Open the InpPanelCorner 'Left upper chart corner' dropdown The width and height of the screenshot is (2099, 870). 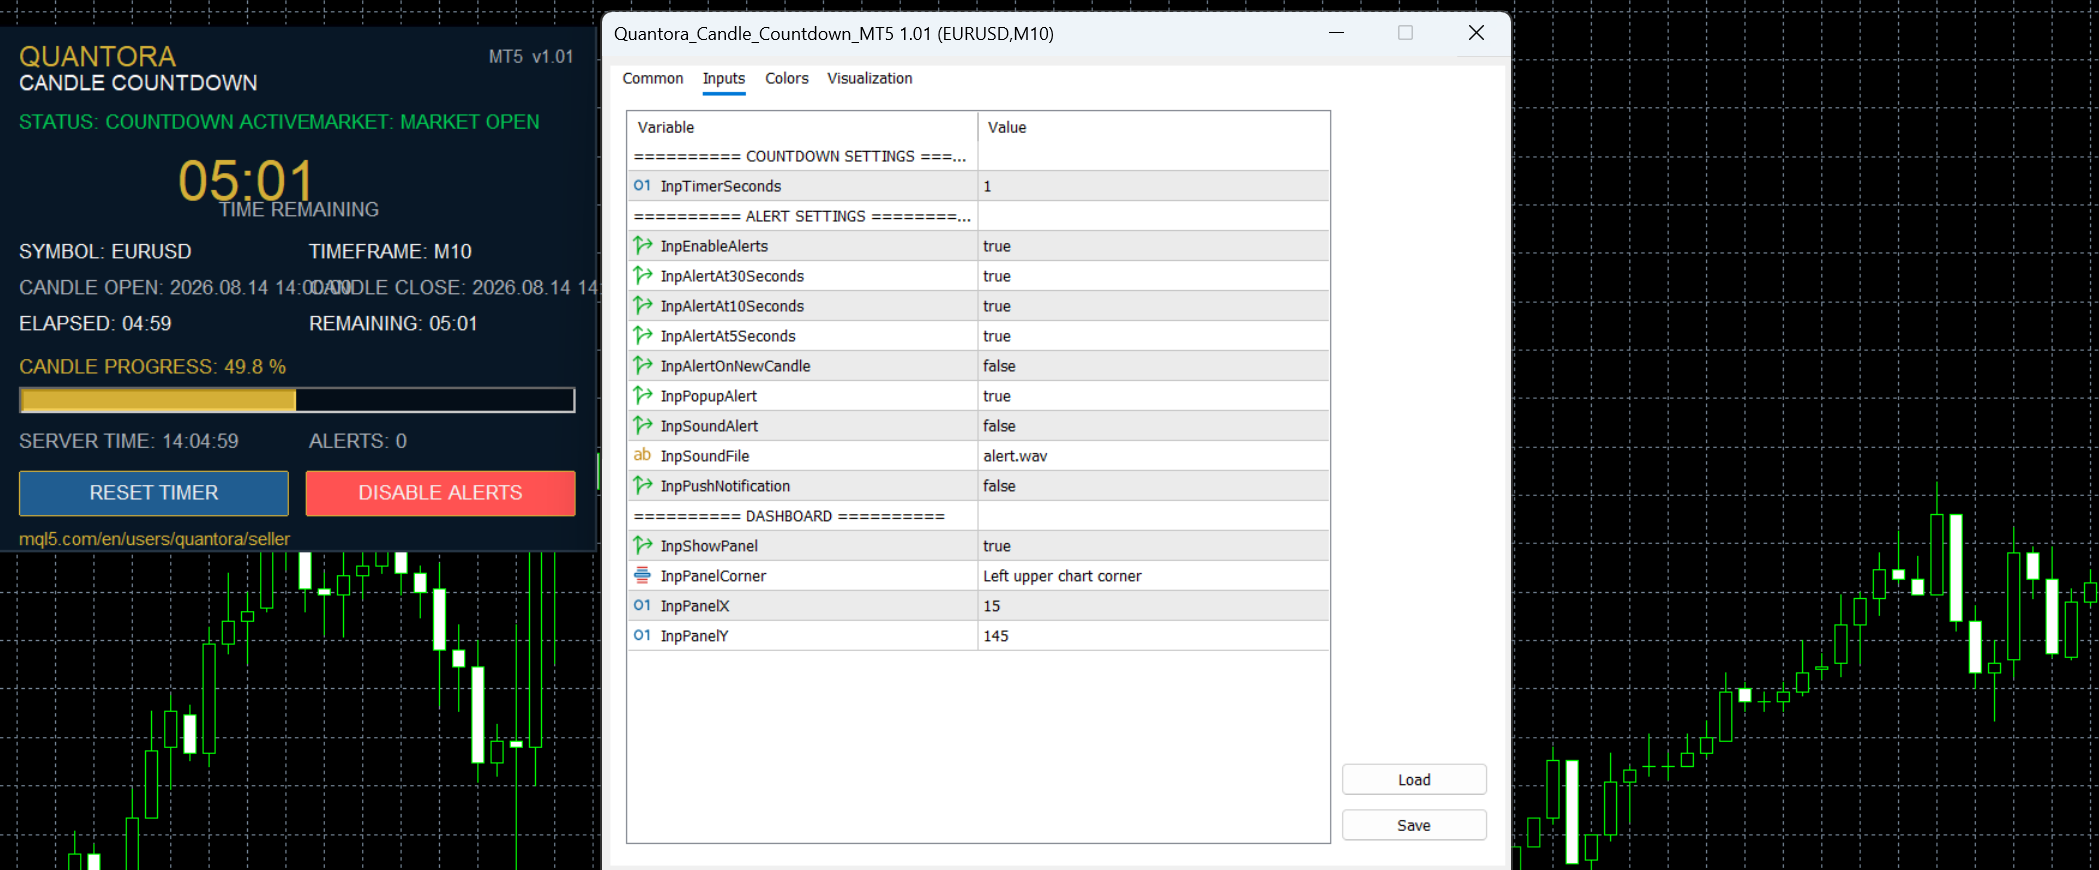coord(1153,576)
